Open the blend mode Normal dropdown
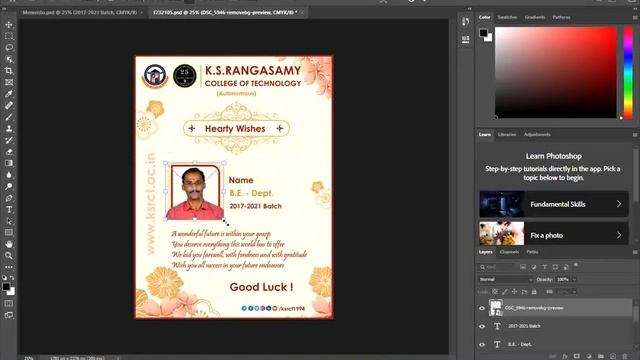 [x=505, y=280]
